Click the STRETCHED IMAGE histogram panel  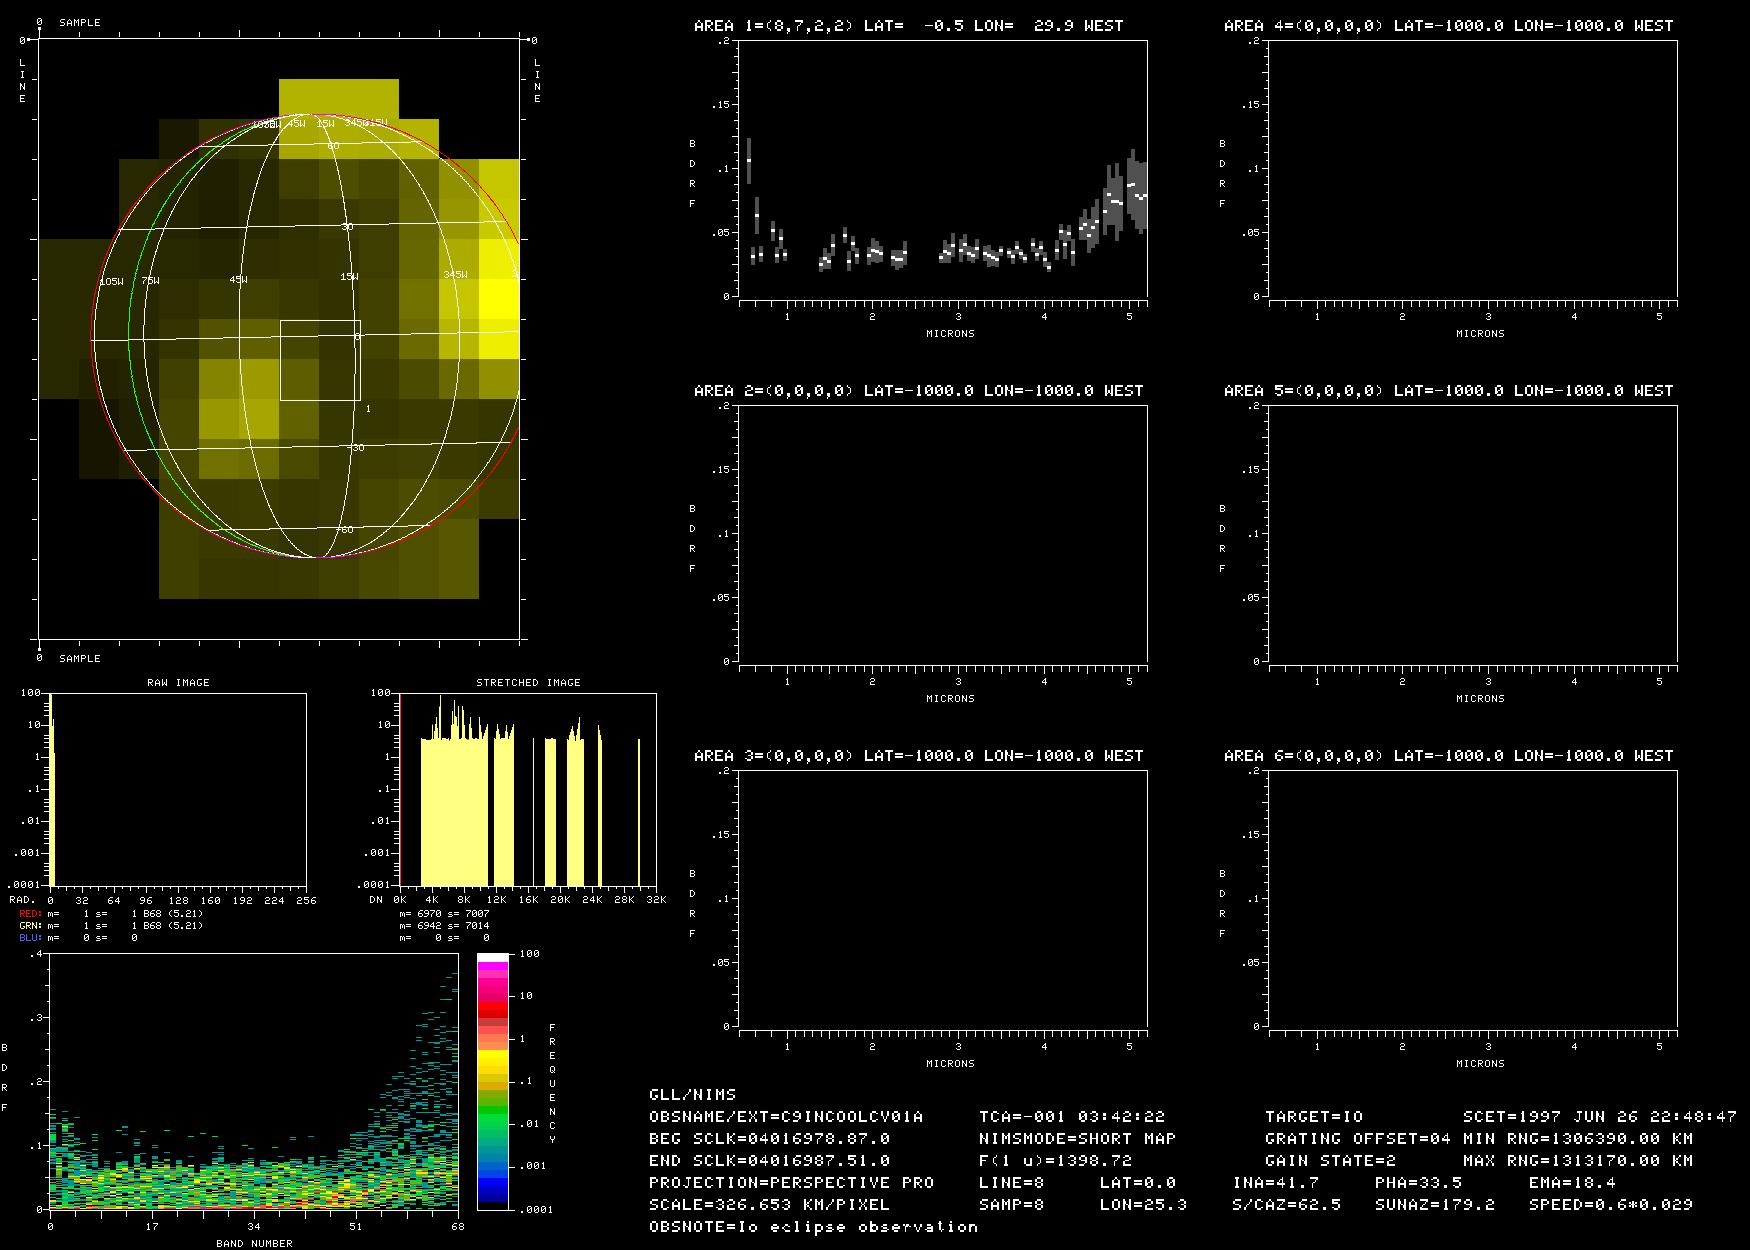pyautogui.click(x=528, y=789)
